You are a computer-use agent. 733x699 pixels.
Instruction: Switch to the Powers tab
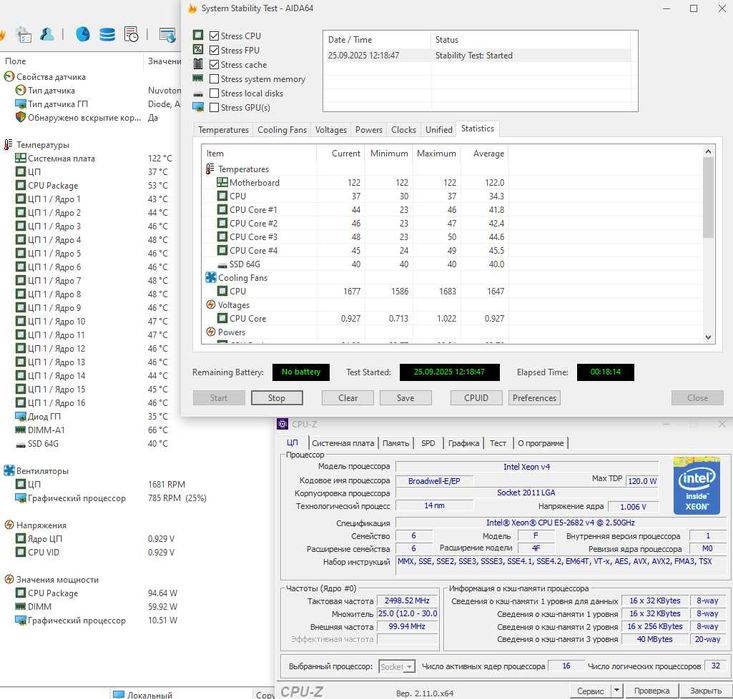point(368,130)
